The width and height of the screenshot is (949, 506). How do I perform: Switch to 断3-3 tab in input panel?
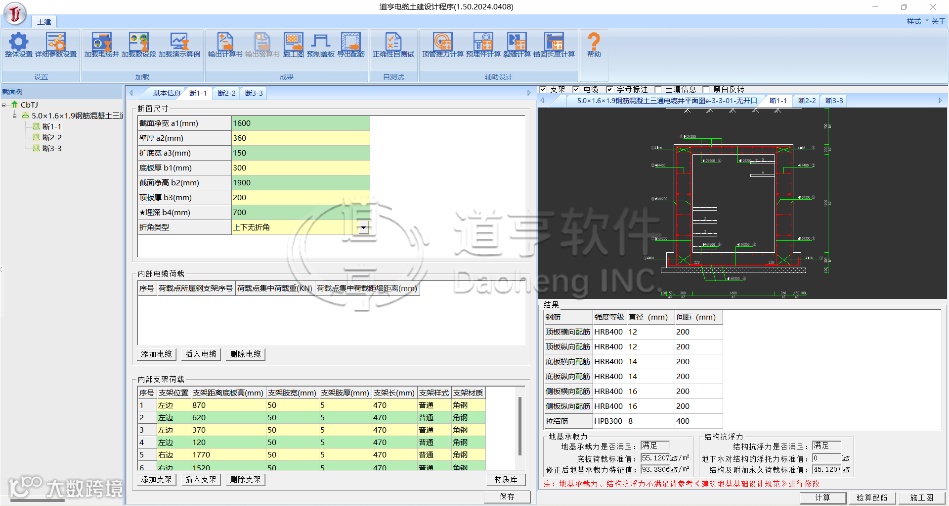tap(254, 93)
